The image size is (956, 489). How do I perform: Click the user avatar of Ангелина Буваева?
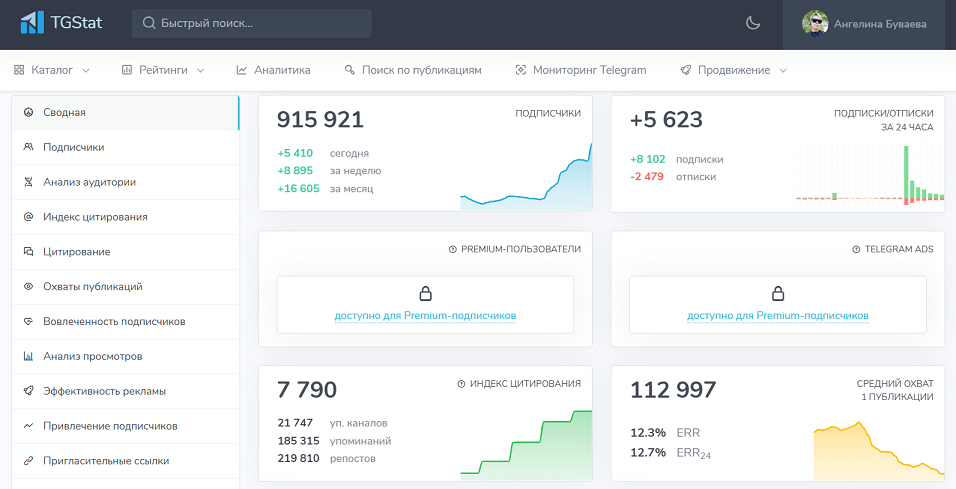coord(815,23)
